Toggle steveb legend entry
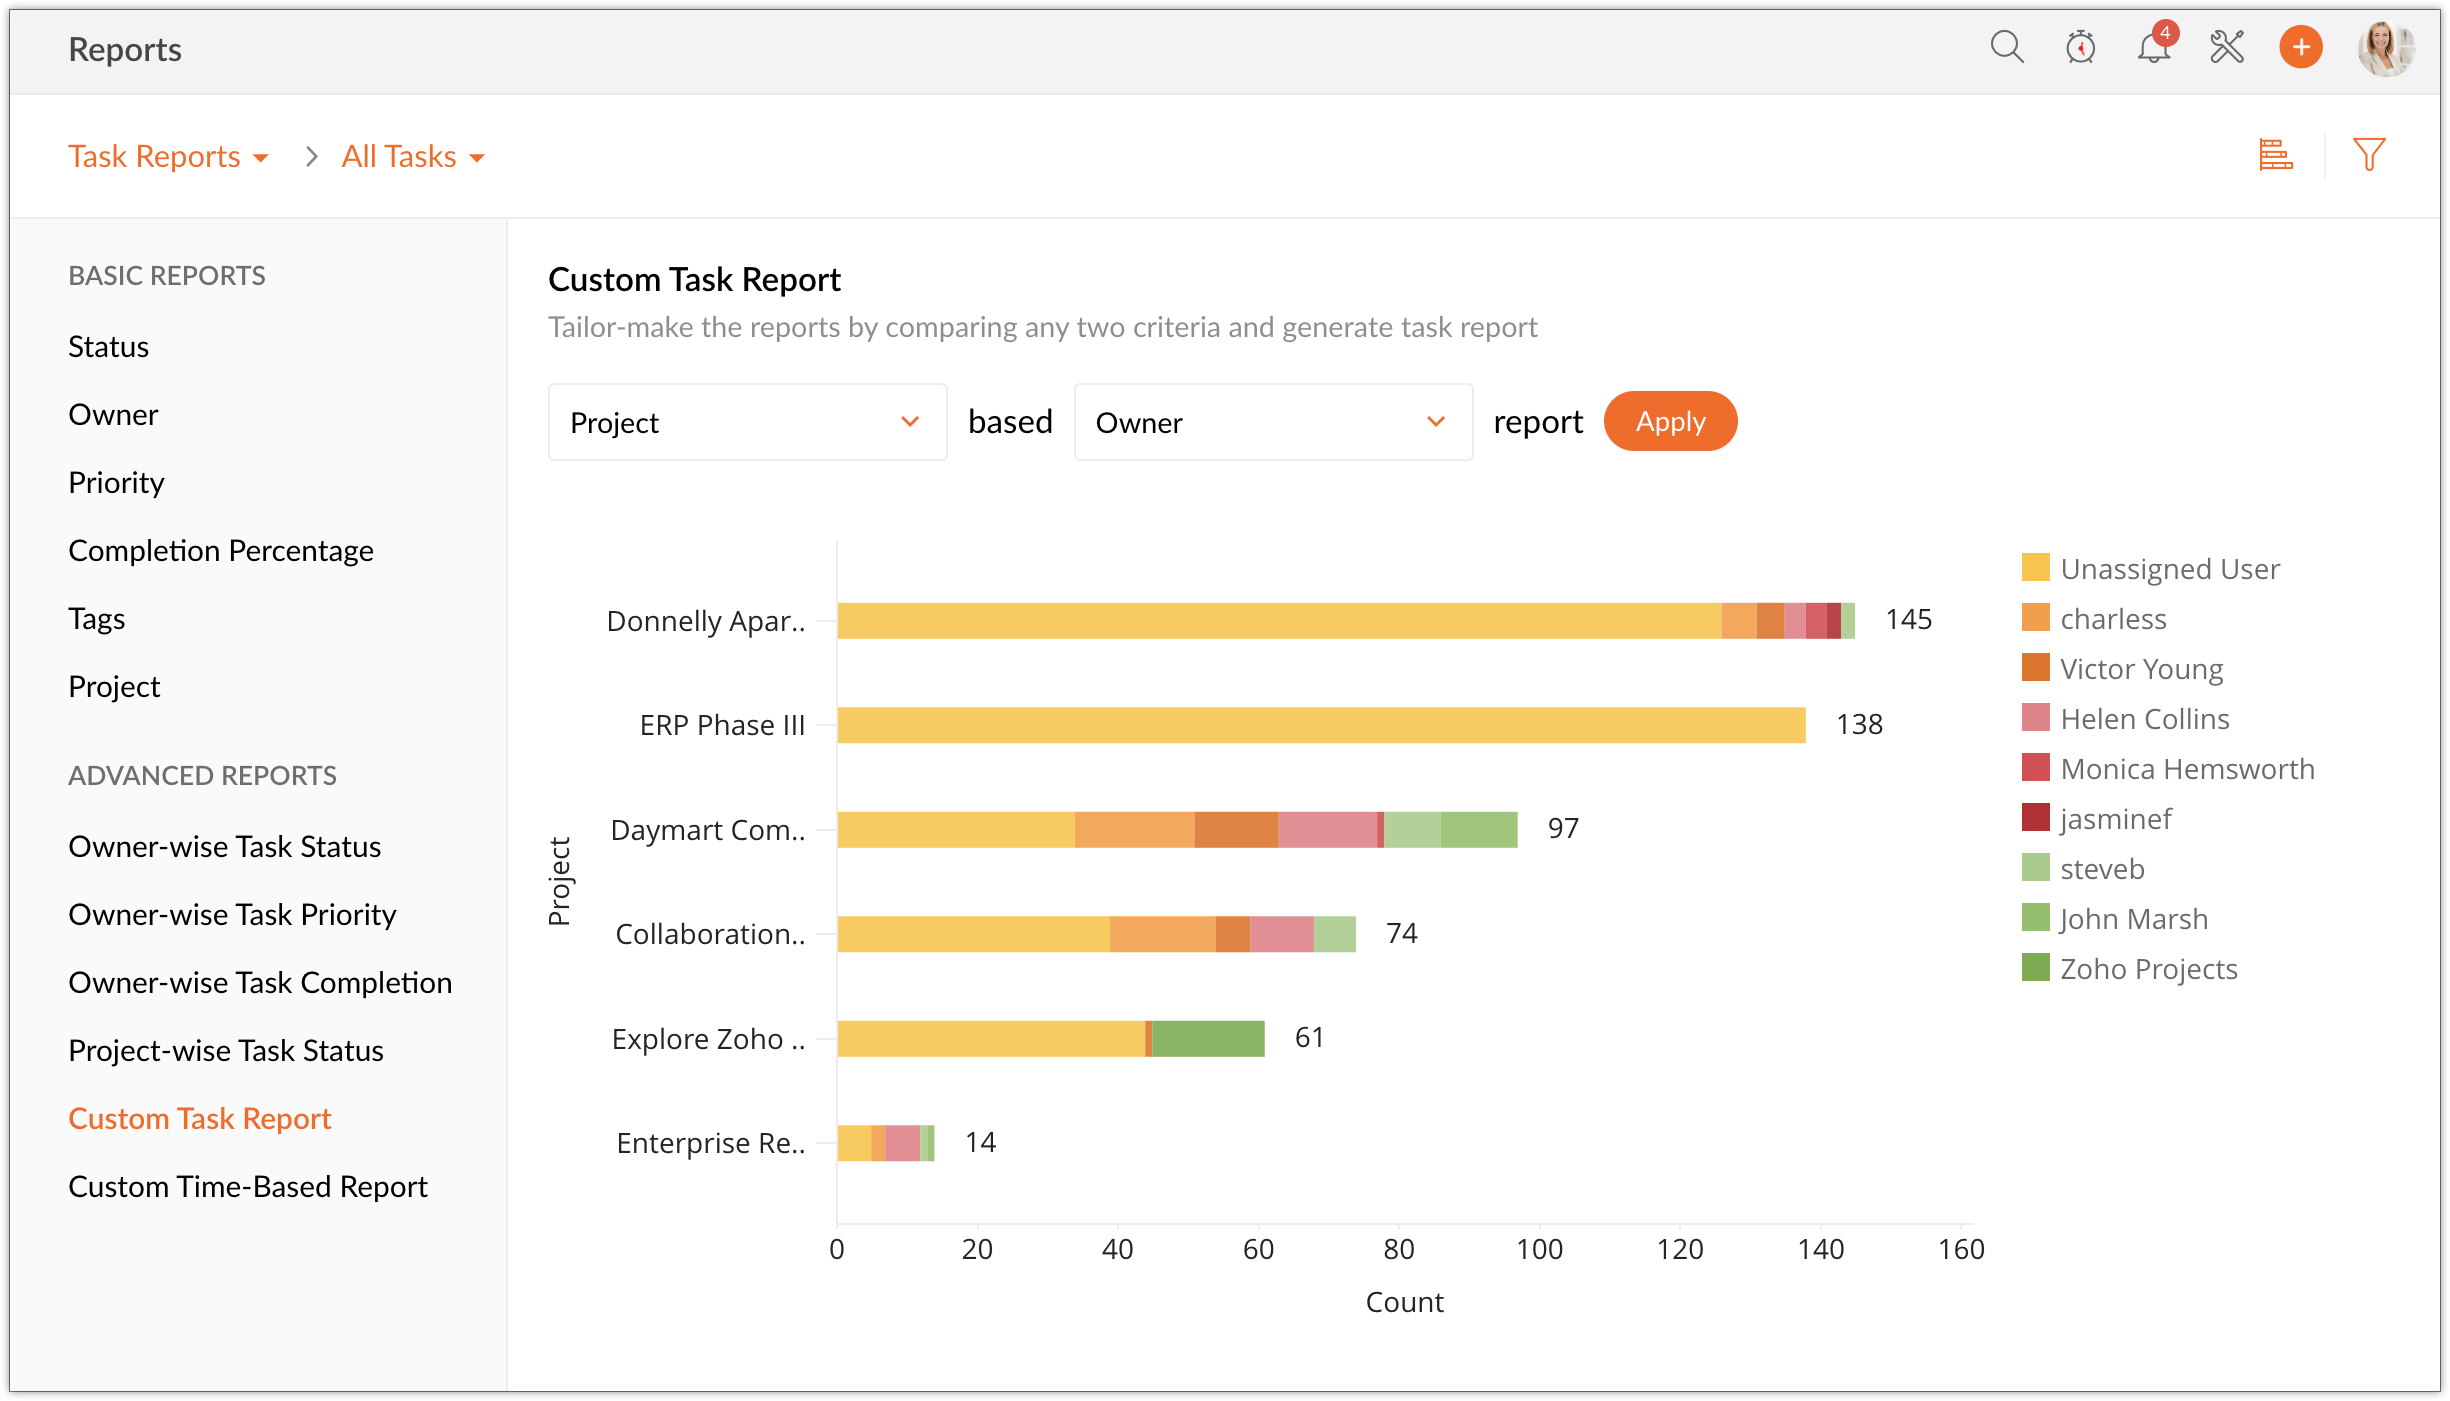This screenshot has width=2450, height=1401. [2102, 868]
